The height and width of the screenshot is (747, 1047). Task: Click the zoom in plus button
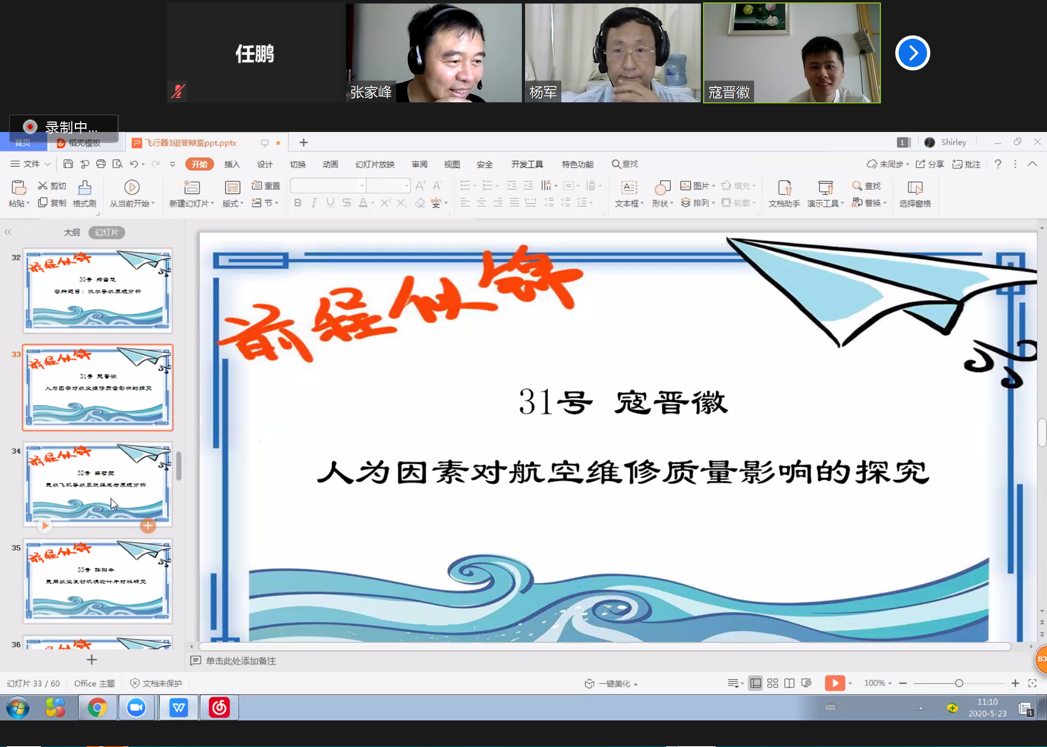1015,683
